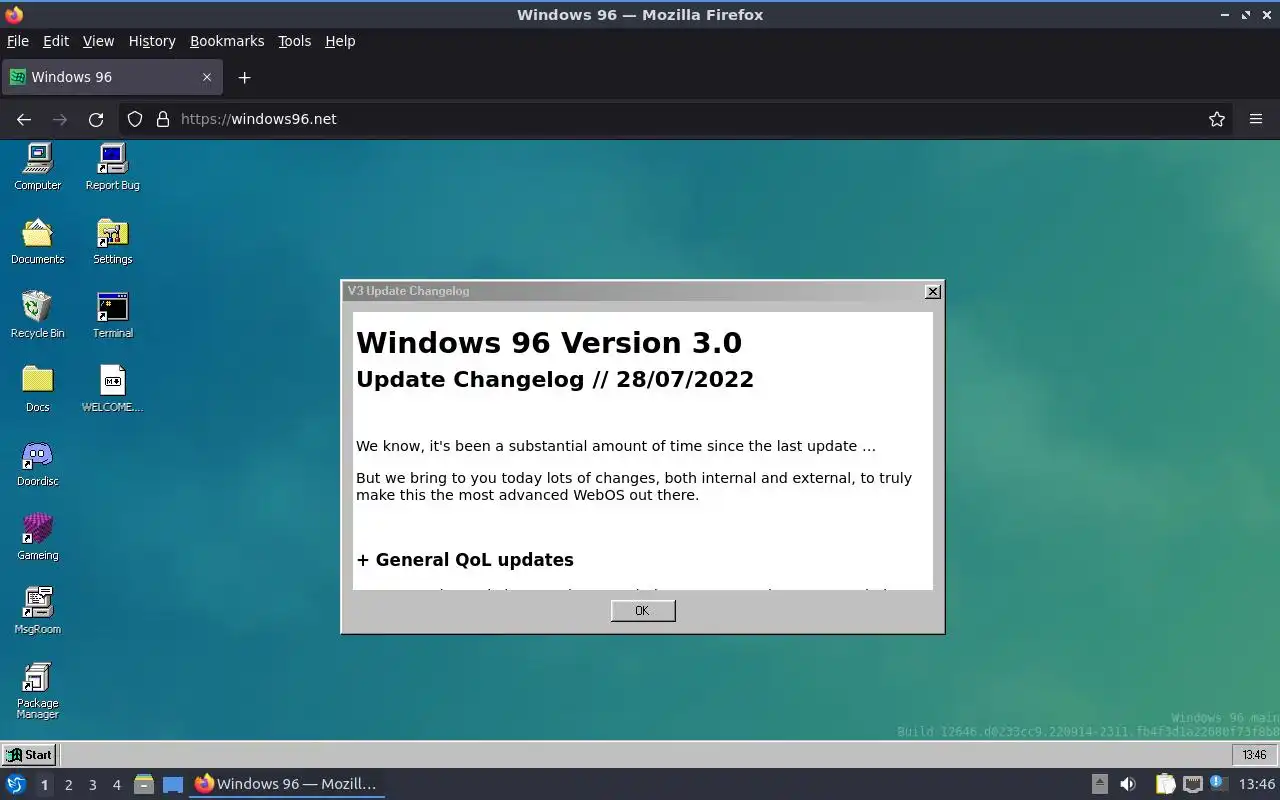Image resolution: width=1280 pixels, height=800 pixels.
Task: Click the volume speaker tray icon
Action: point(1128,784)
